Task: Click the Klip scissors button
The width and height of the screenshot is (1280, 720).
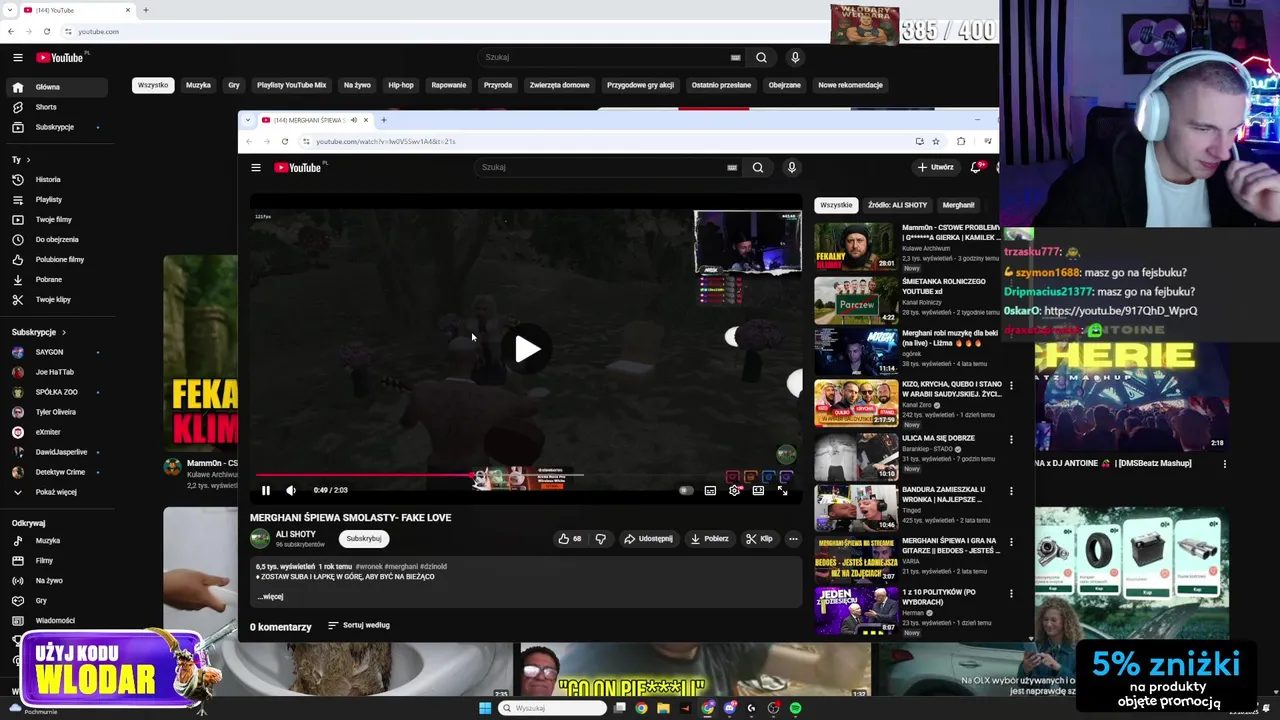Action: pyautogui.click(x=759, y=538)
